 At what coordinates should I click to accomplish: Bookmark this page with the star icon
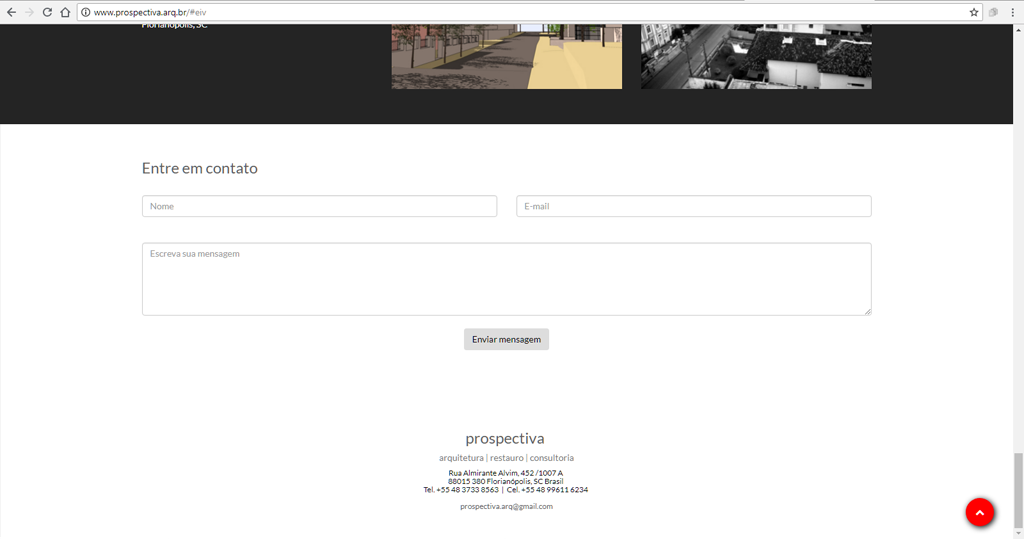click(x=974, y=12)
